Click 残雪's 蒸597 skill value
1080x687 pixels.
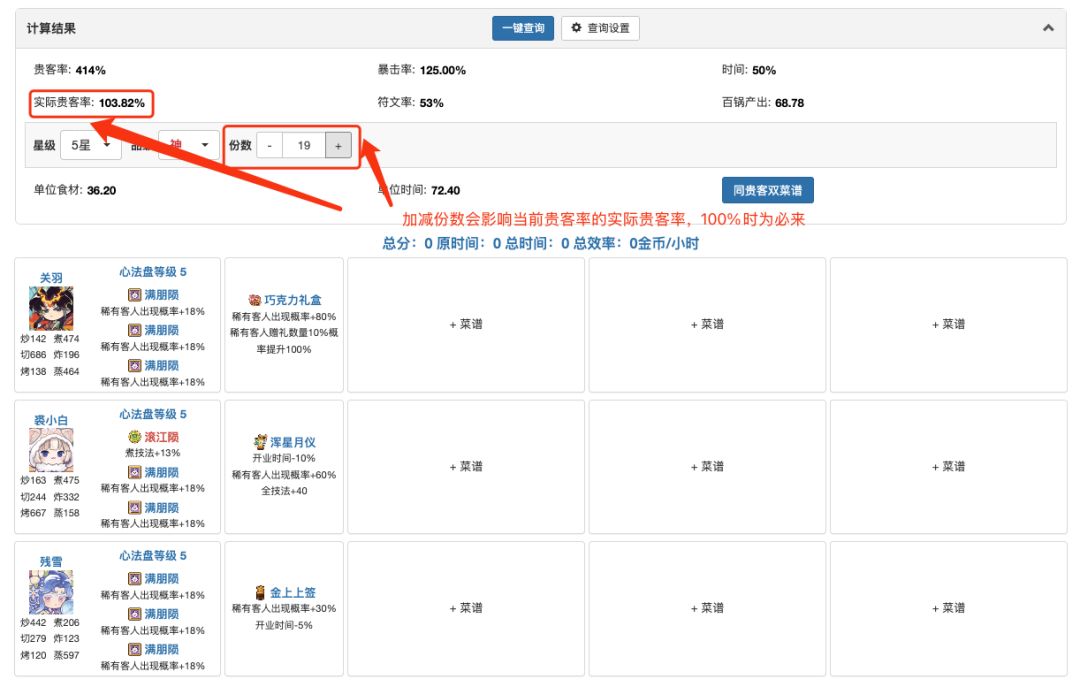click(66, 655)
